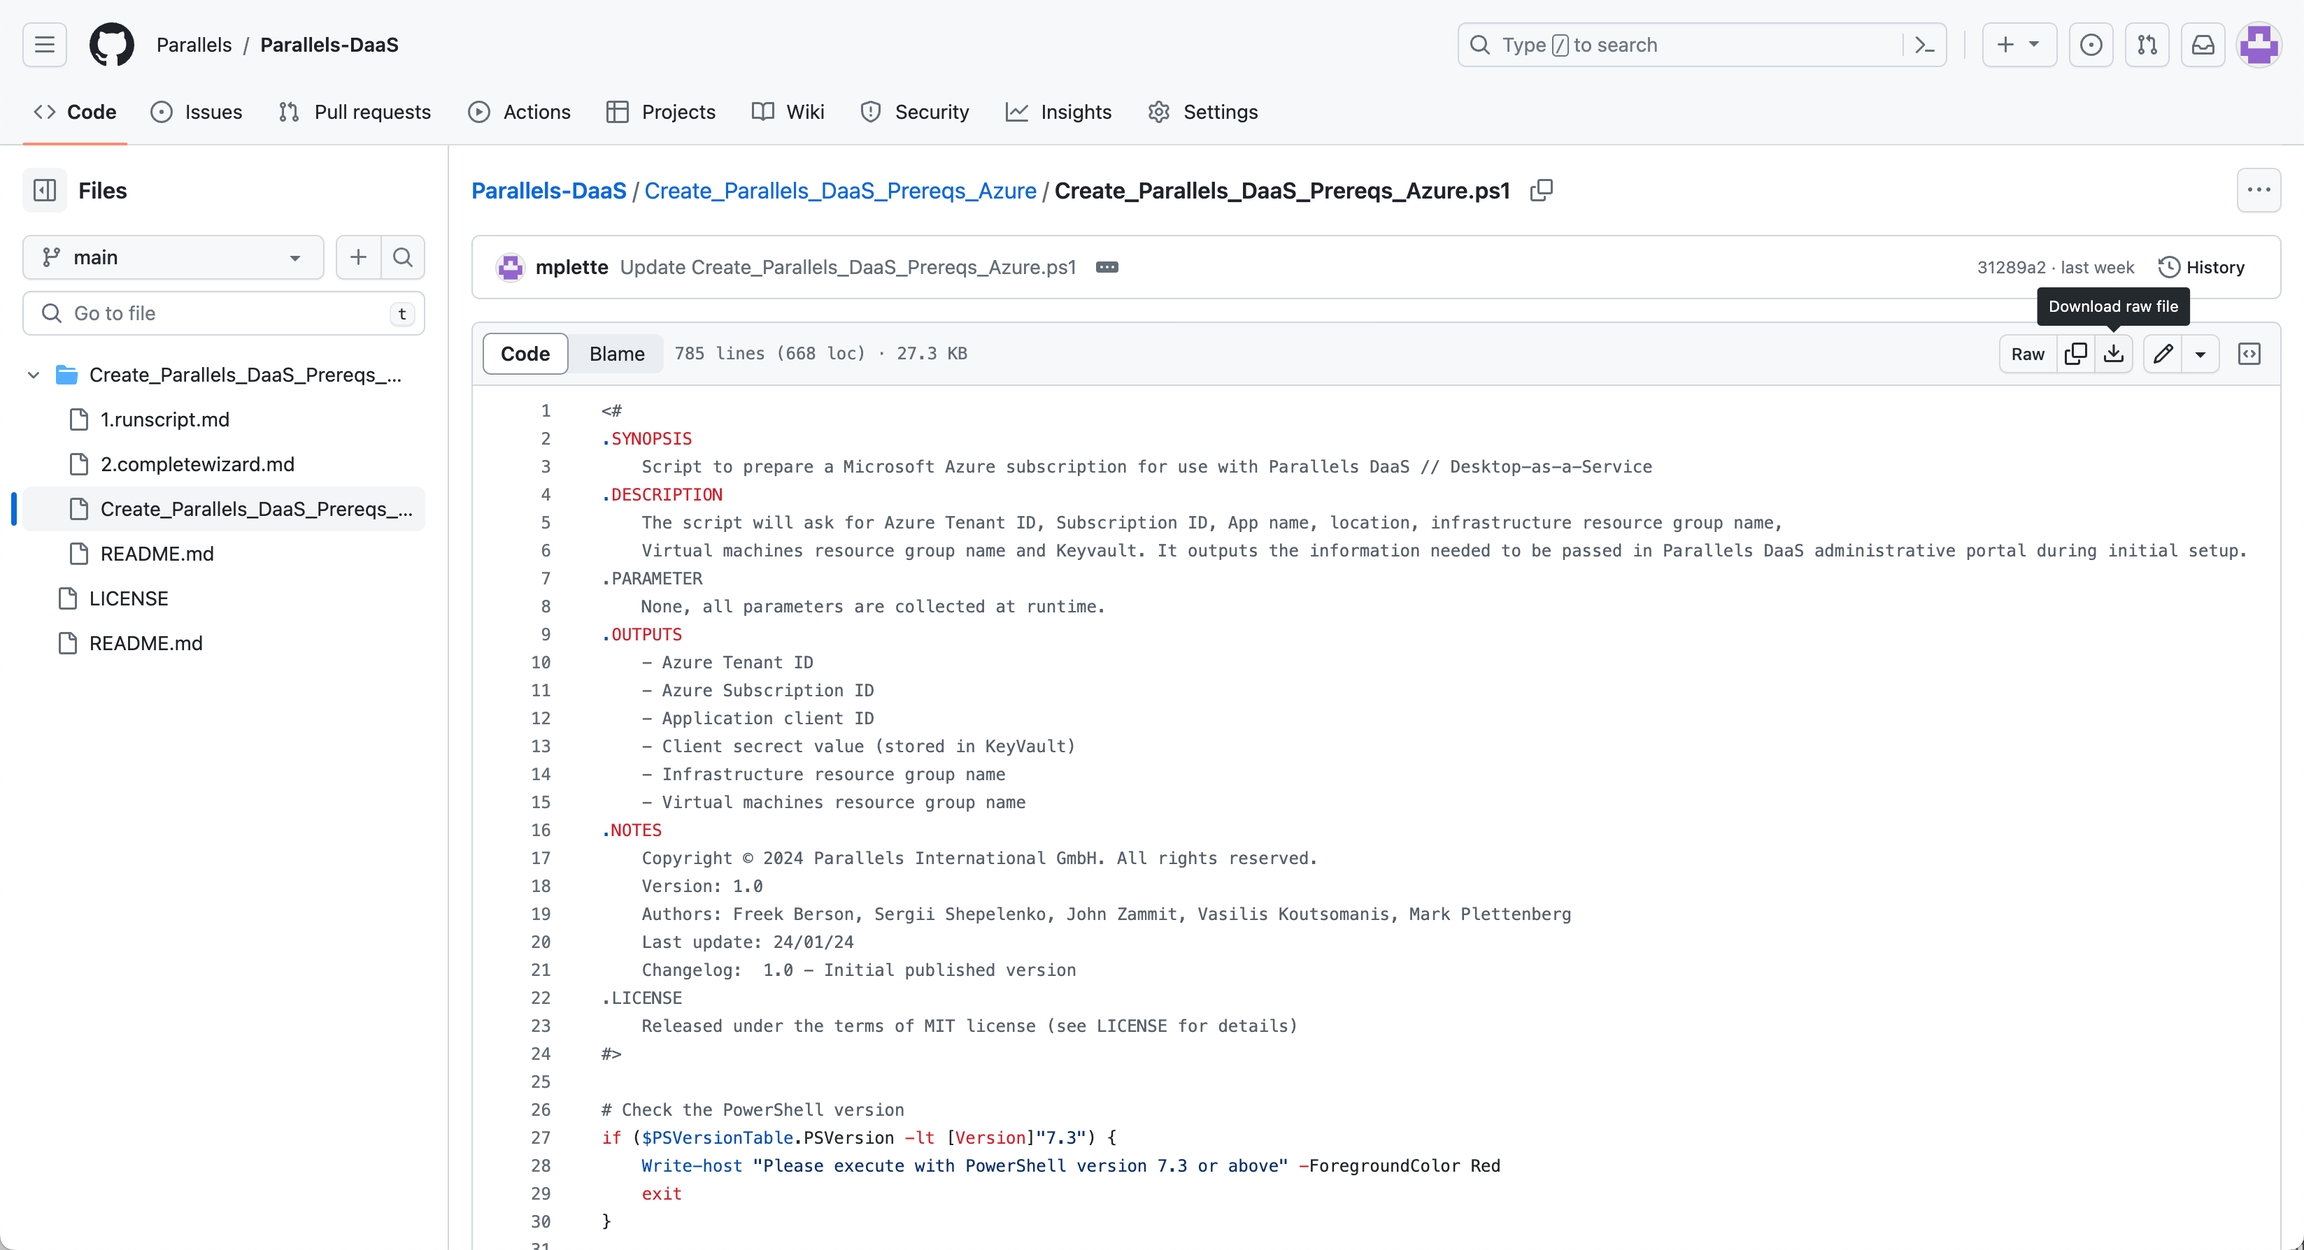
Task: Open the main branch dropdown
Action: click(173, 258)
